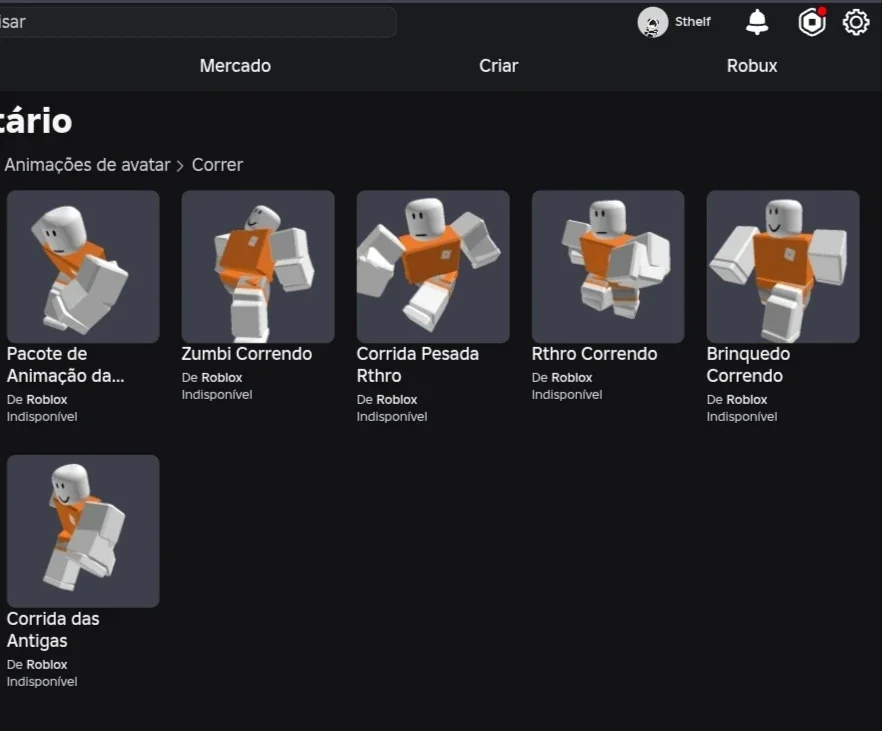Click the Correr breadcrumb item
The width and height of the screenshot is (882, 731).
217,165
